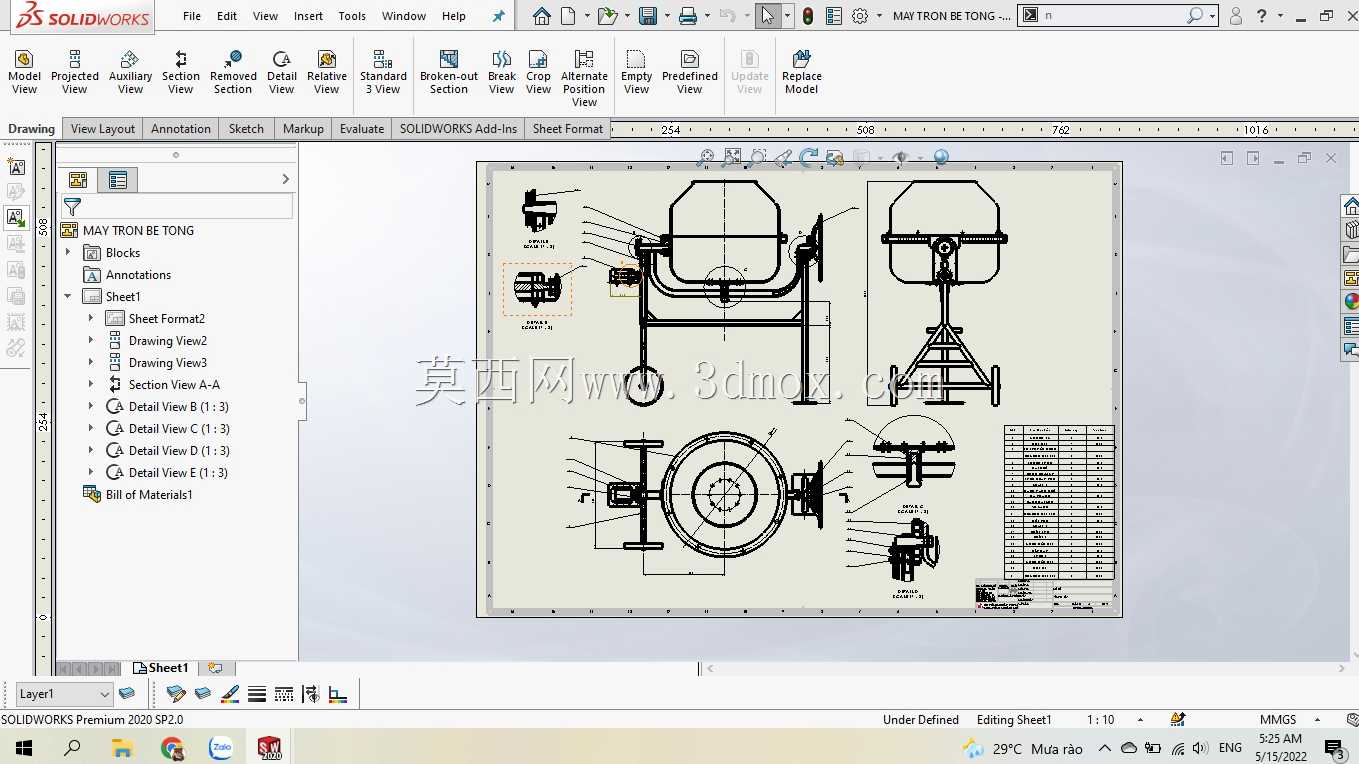This screenshot has height=764, width=1359.
Task: Click the filter funnel icon in the tree
Action: click(72, 207)
